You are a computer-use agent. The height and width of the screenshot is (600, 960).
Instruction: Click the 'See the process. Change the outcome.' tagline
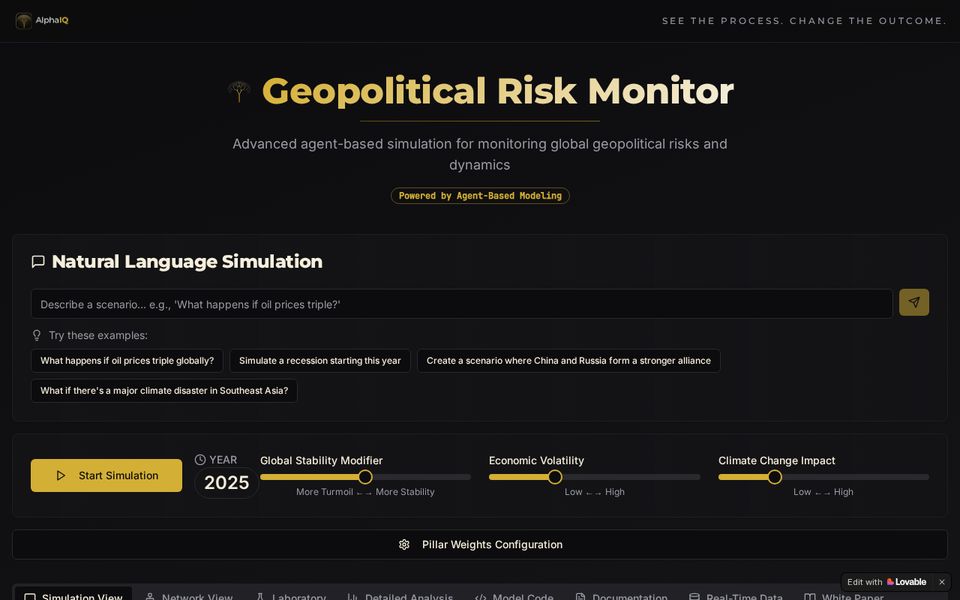tap(804, 21)
